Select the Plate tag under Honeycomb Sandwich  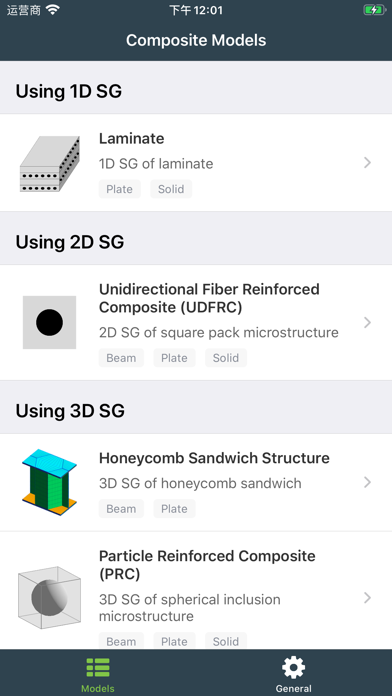pyautogui.click(x=174, y=509)
